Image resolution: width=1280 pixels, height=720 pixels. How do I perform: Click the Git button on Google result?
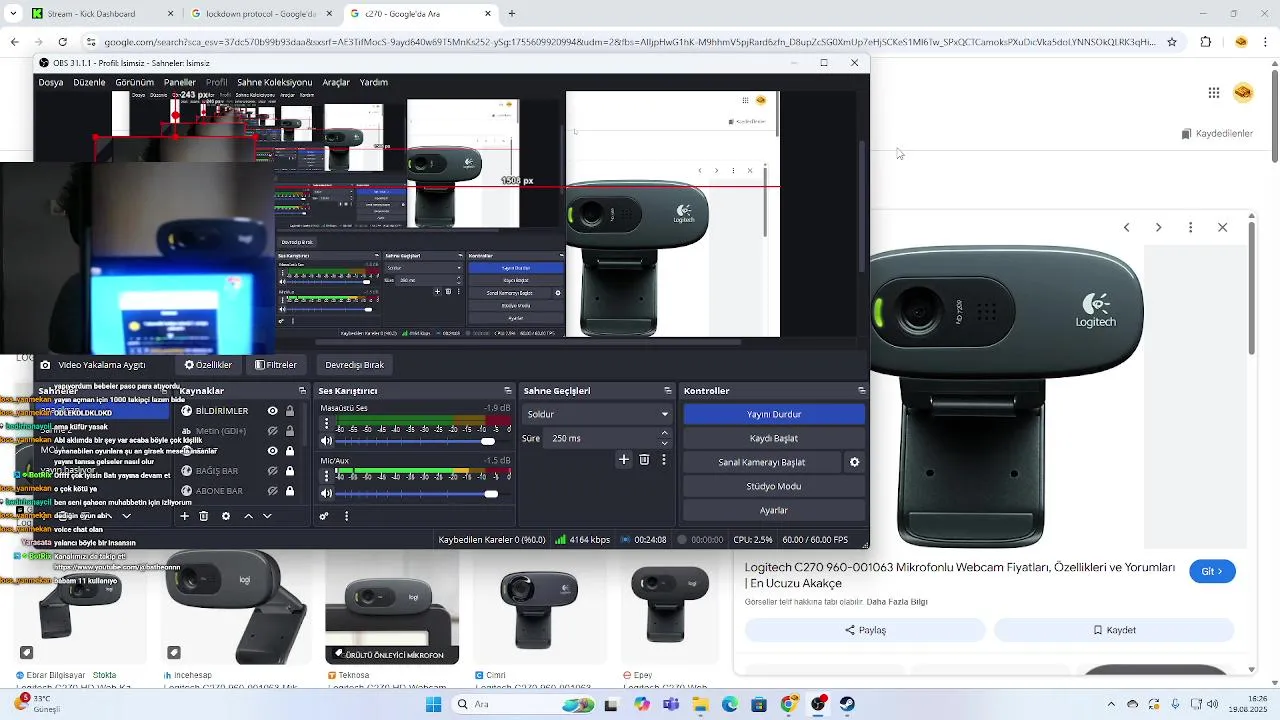(1212, 571)
